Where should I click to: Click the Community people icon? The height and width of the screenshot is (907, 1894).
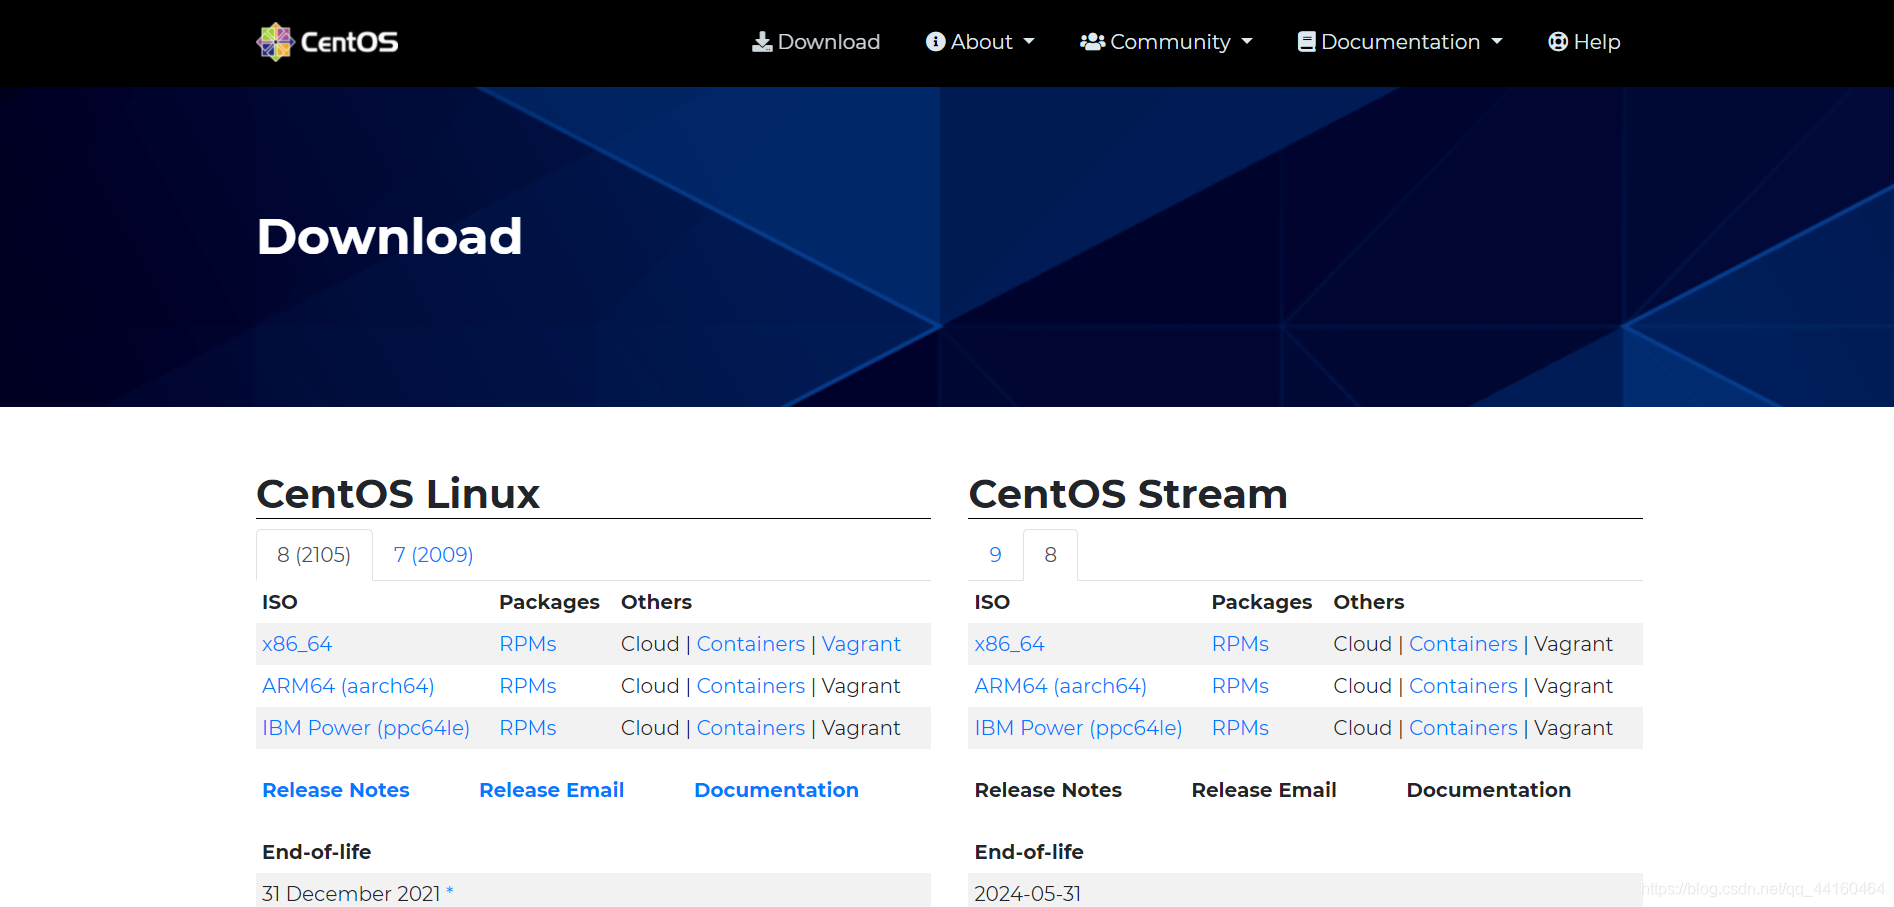(x=1092, y=42)
